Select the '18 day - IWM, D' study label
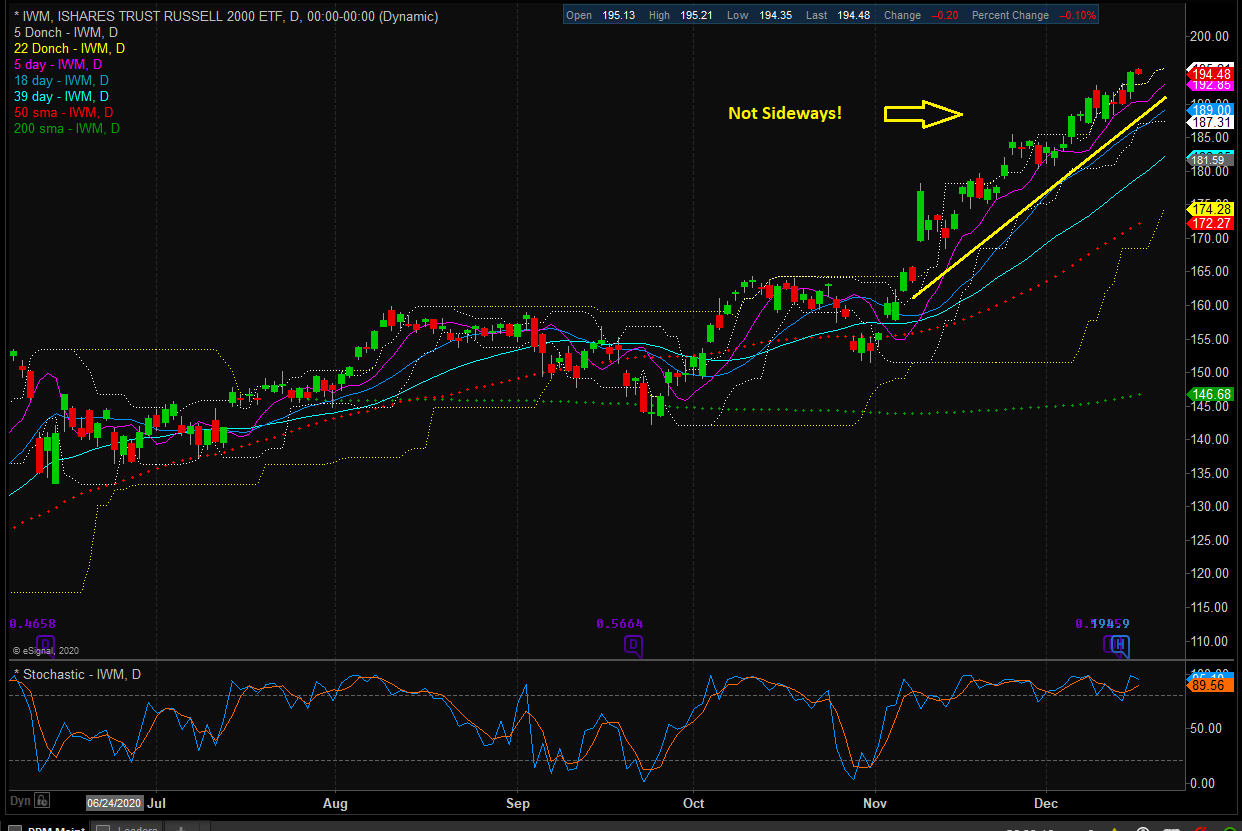This screenshot has height=831, width=1242. point(61,80)
